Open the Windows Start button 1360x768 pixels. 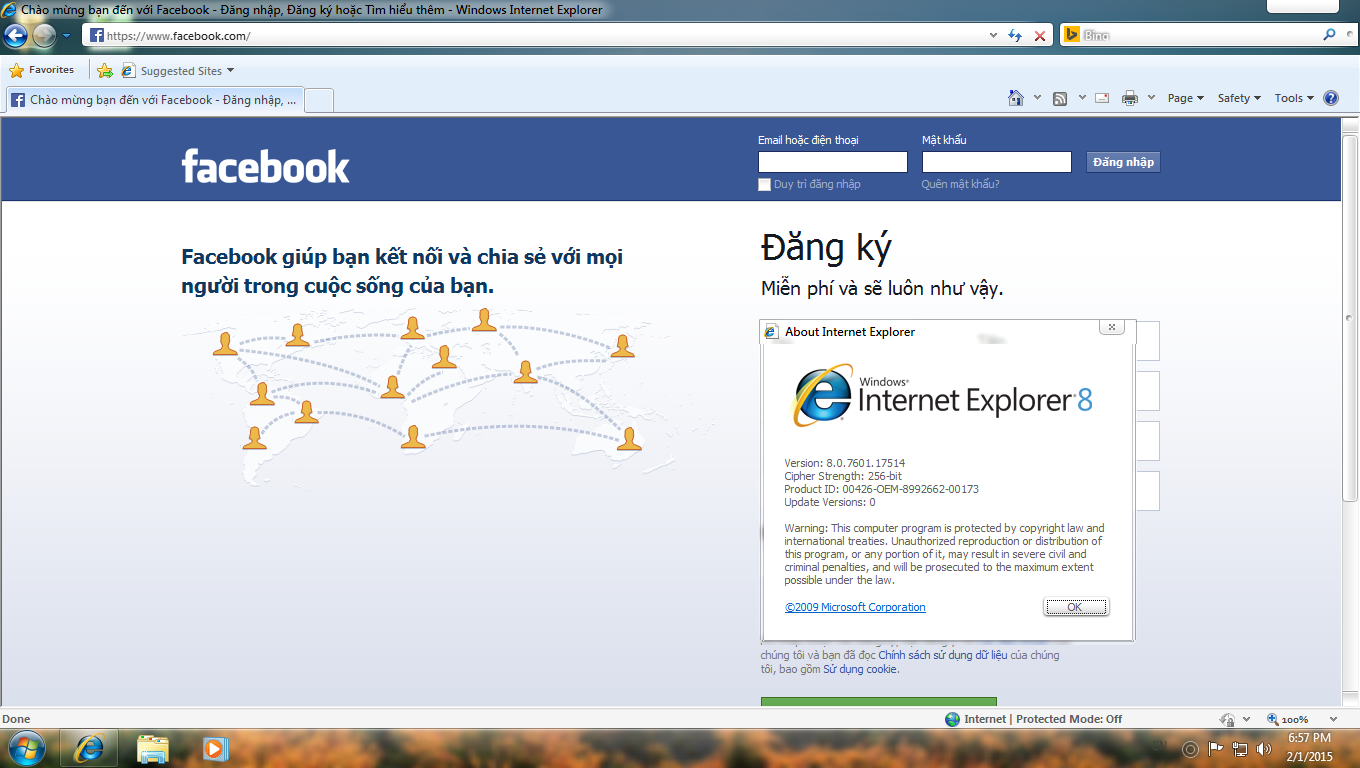pyautogui.click(x=27, y=748)
